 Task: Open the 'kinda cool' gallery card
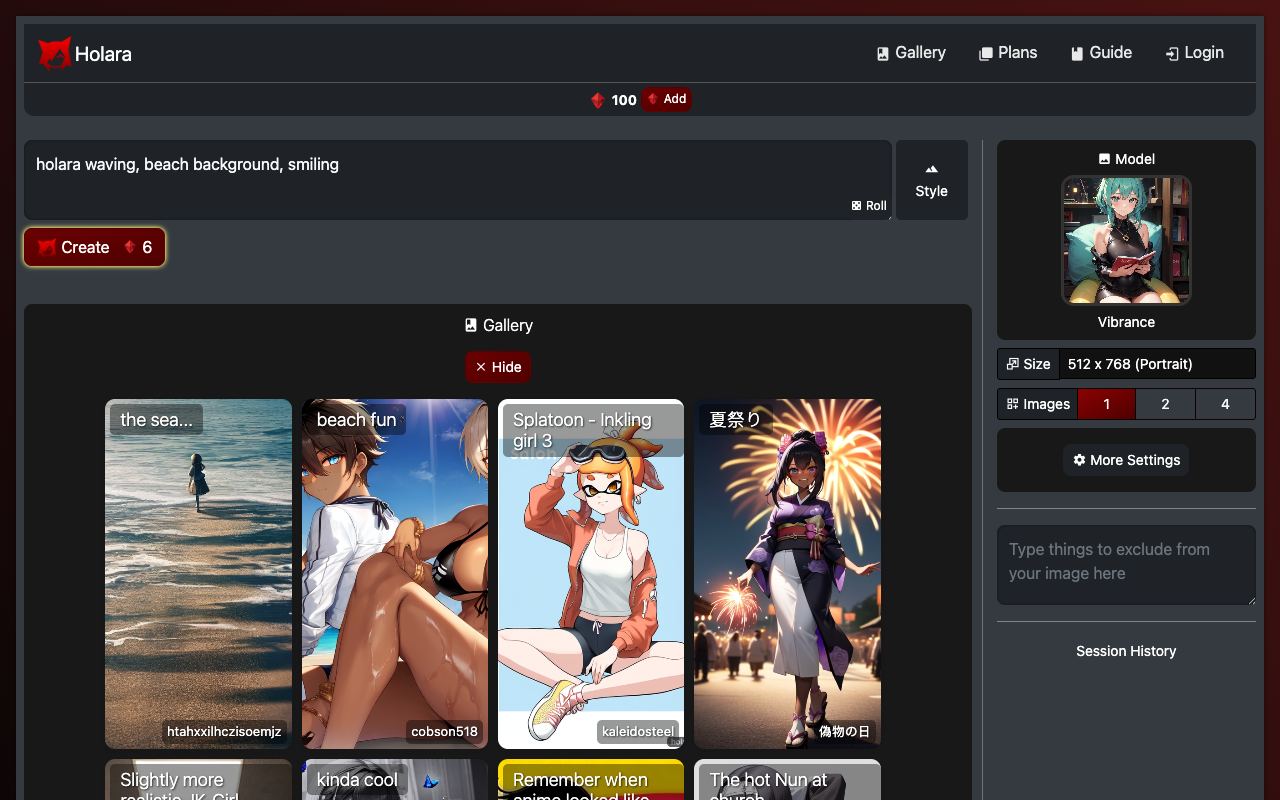click(395, 780)
